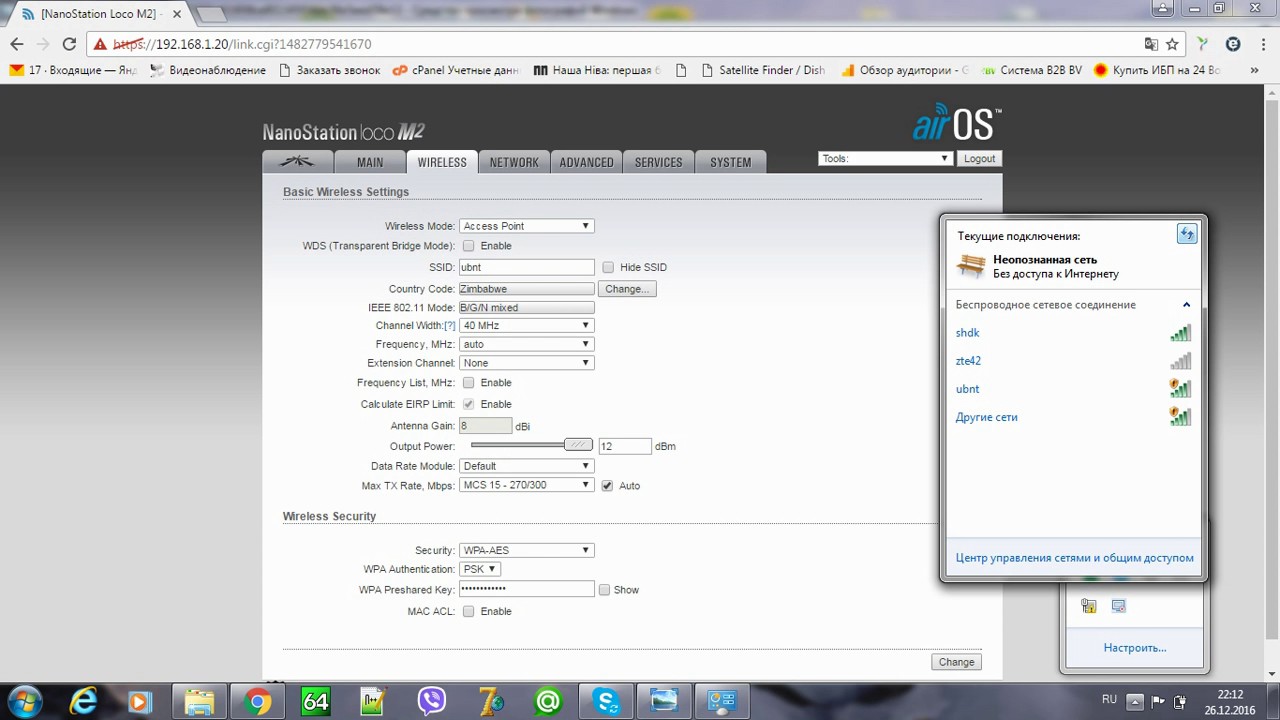Click the Output Power dBm value field

click(x=625, y=446)
